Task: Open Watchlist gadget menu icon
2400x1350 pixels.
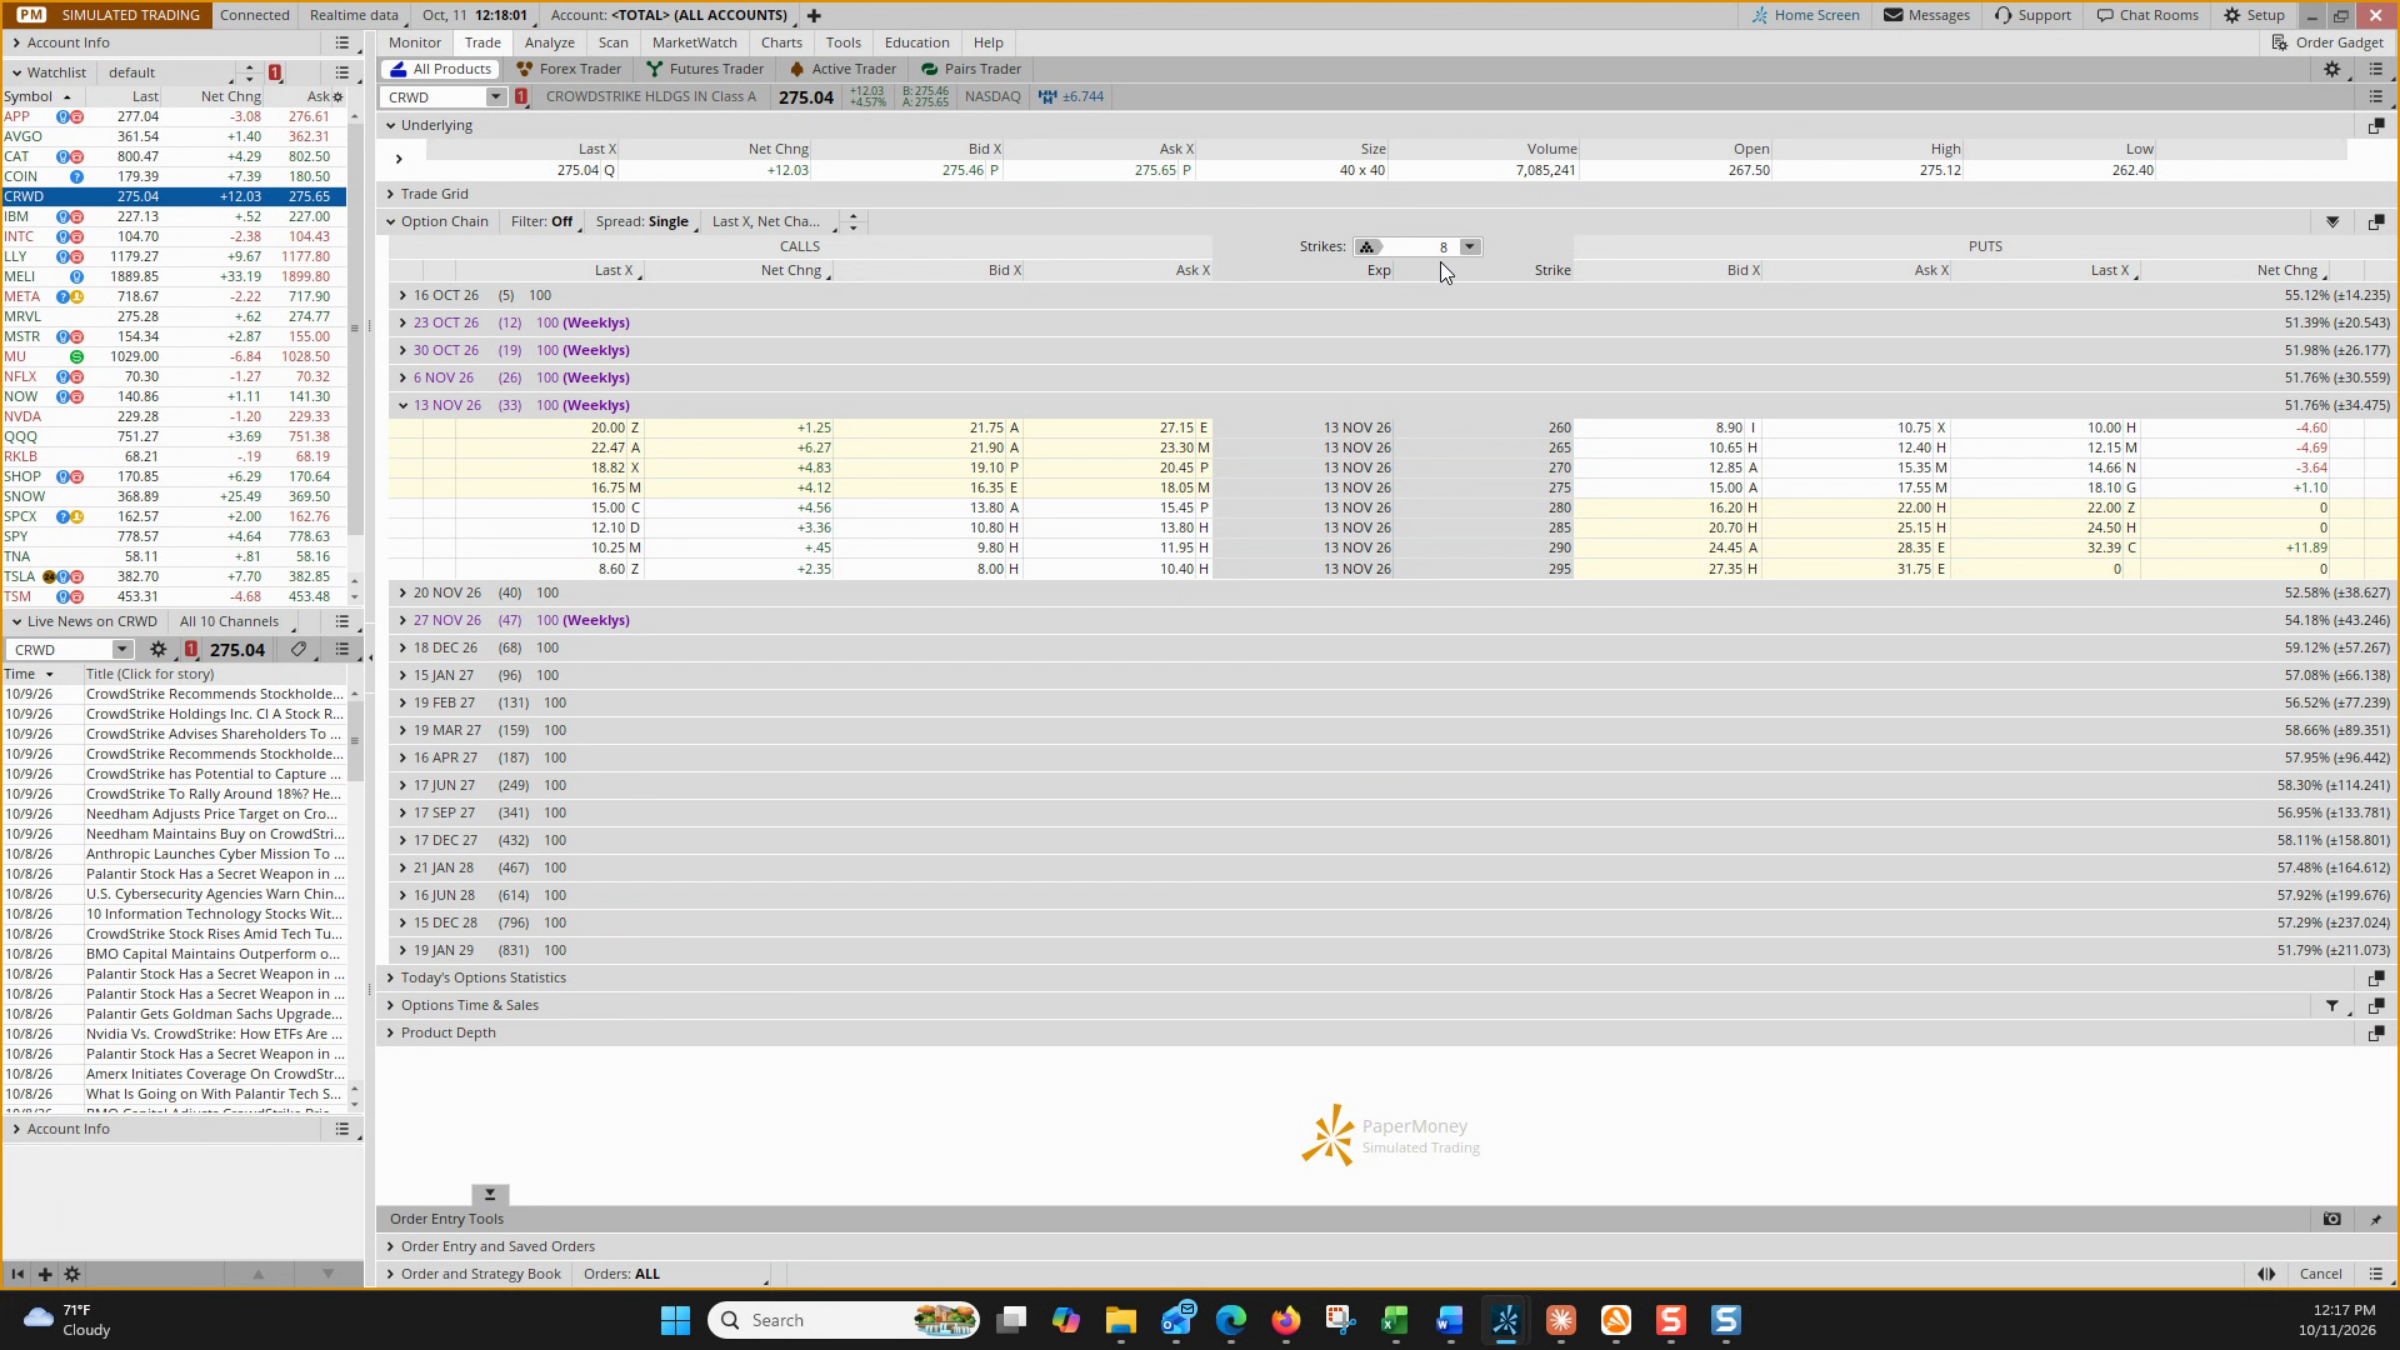Action: [x=342, y=72]
